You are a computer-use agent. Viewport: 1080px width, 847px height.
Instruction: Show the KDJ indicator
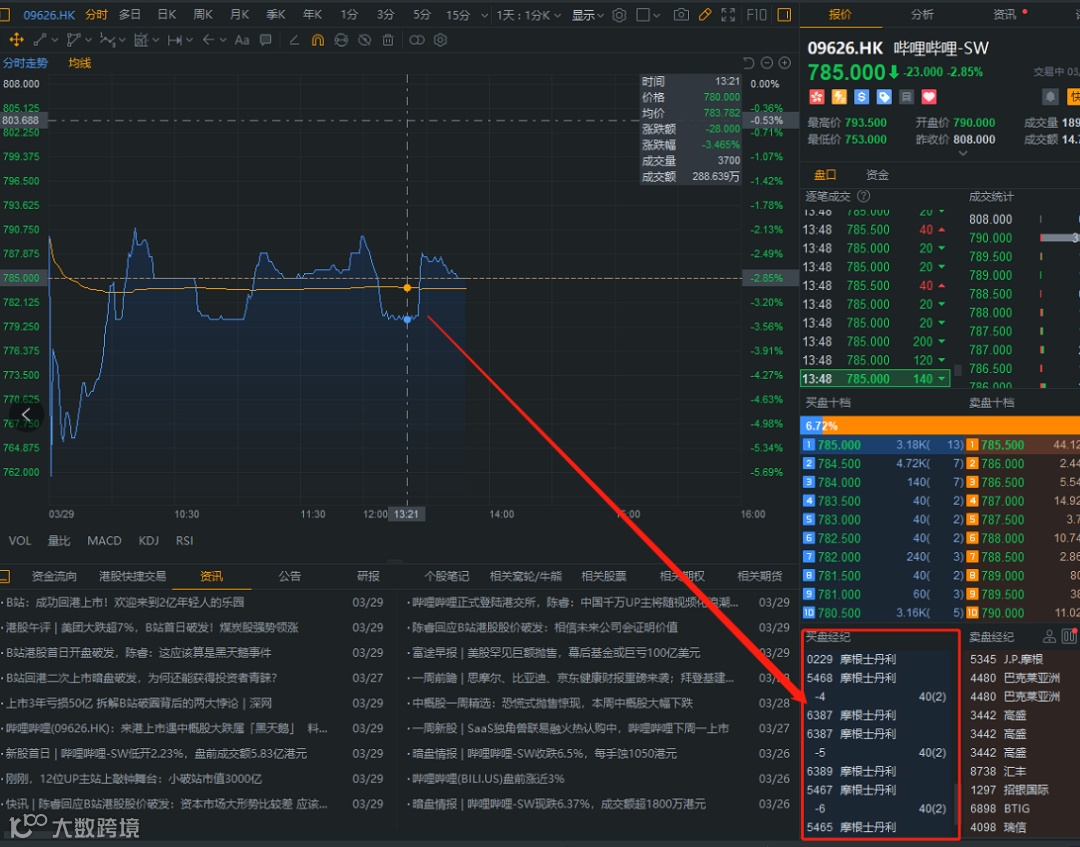[x=149, y=541]
